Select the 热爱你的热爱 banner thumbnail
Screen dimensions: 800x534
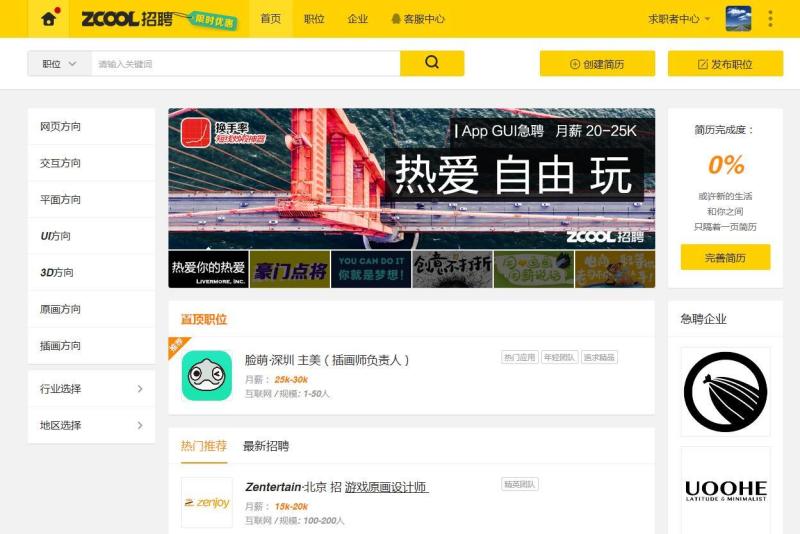(x=208, y=269)
